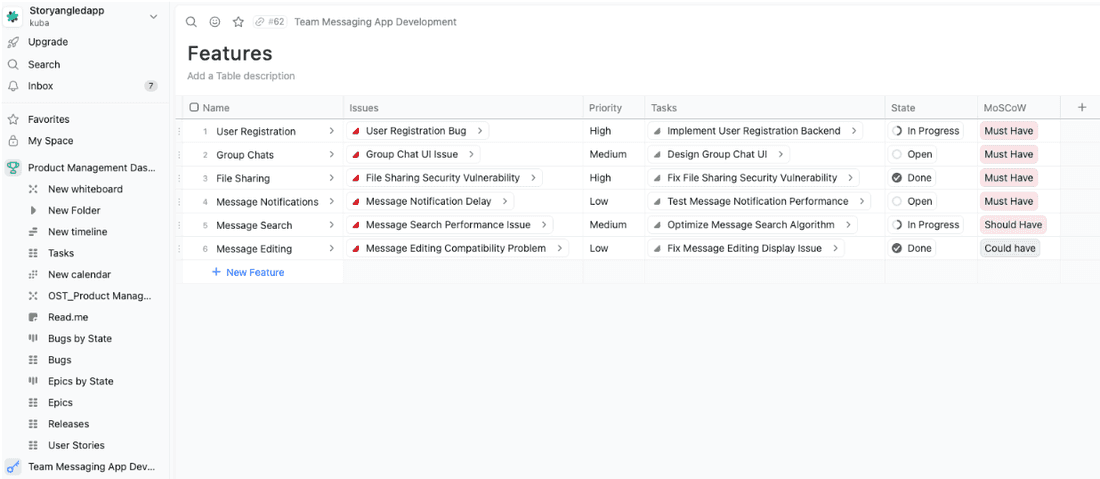1100x479 pixels.
Task: Open Fix Message Editing Display Issue task
Action: tap(744, 248)
